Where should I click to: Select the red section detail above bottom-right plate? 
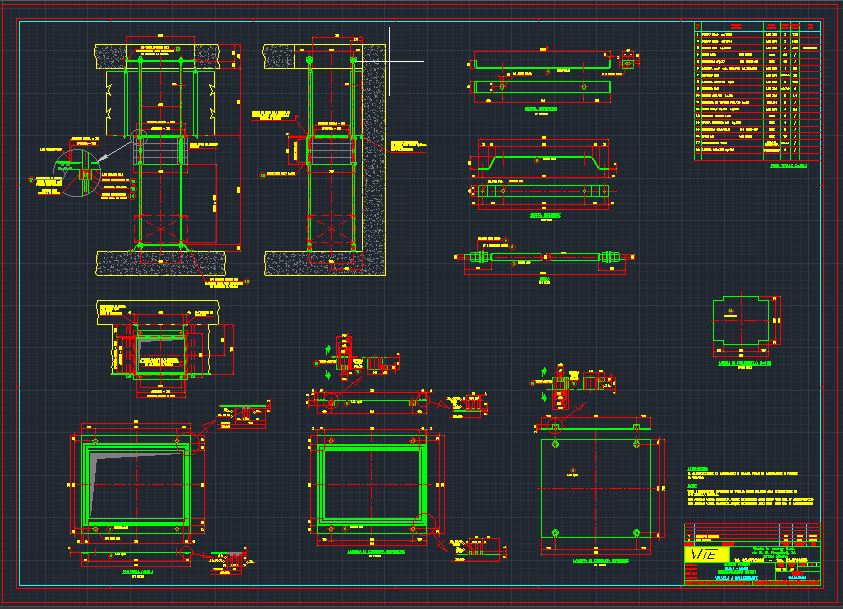562,390
